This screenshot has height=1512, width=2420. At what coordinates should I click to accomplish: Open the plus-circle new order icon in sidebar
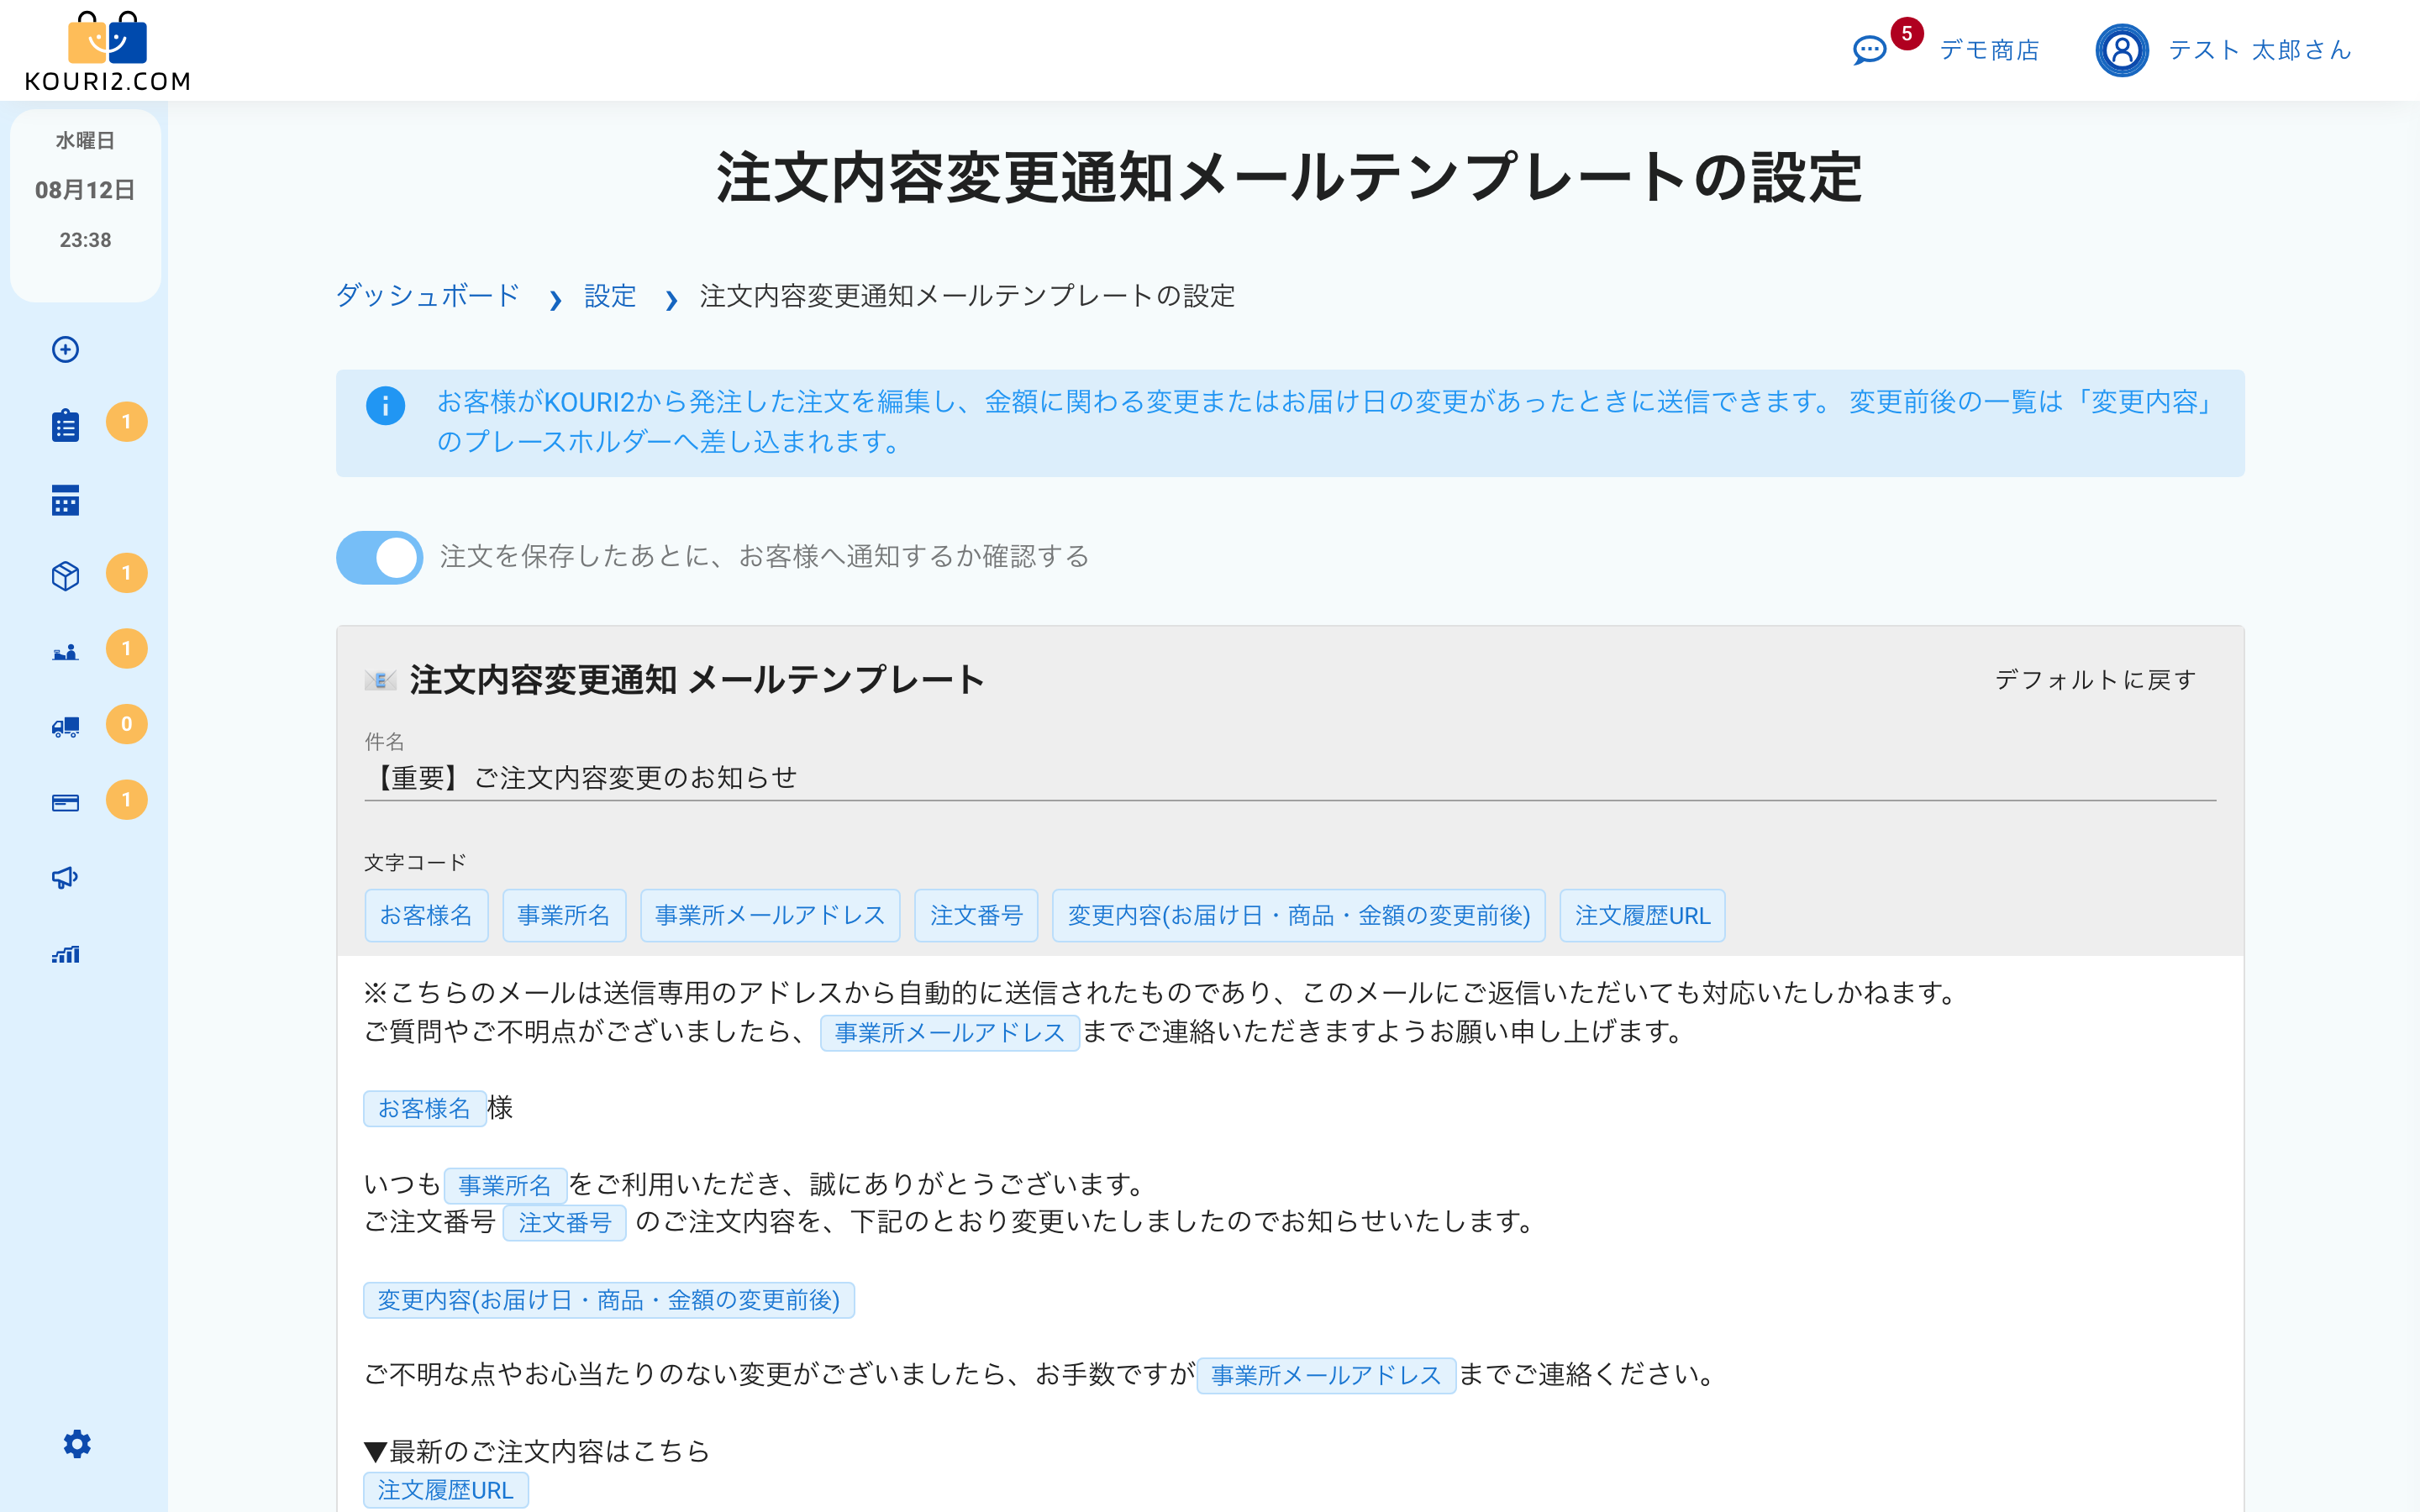pos(66,349)
